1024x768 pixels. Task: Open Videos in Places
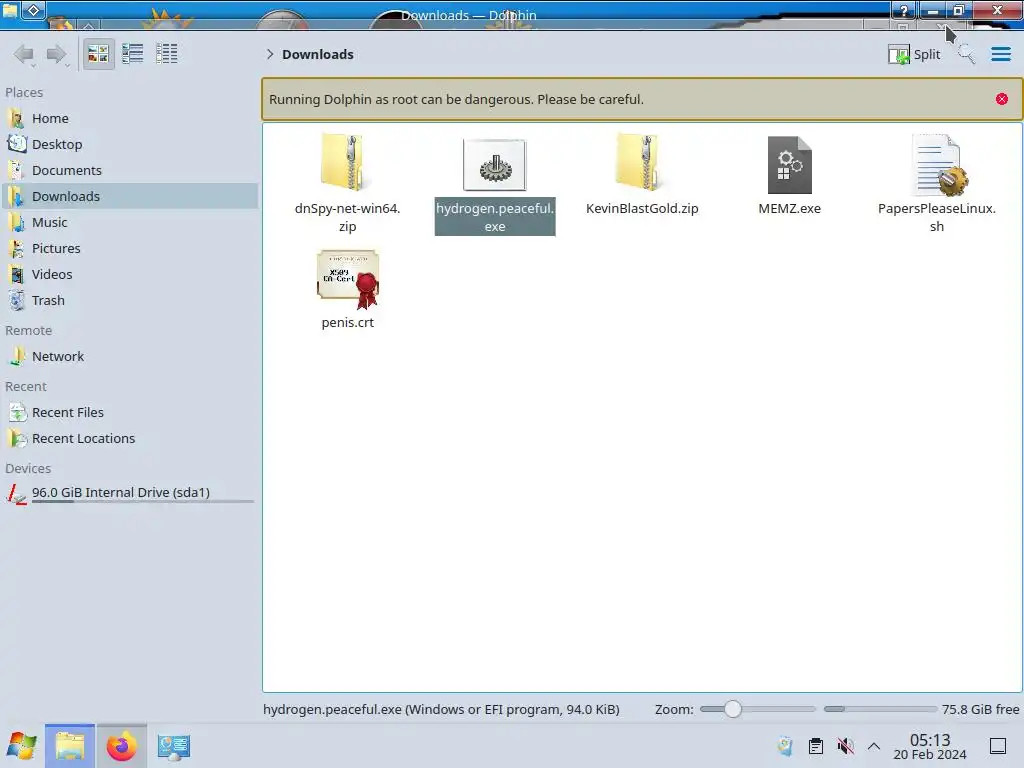(129, 274)
